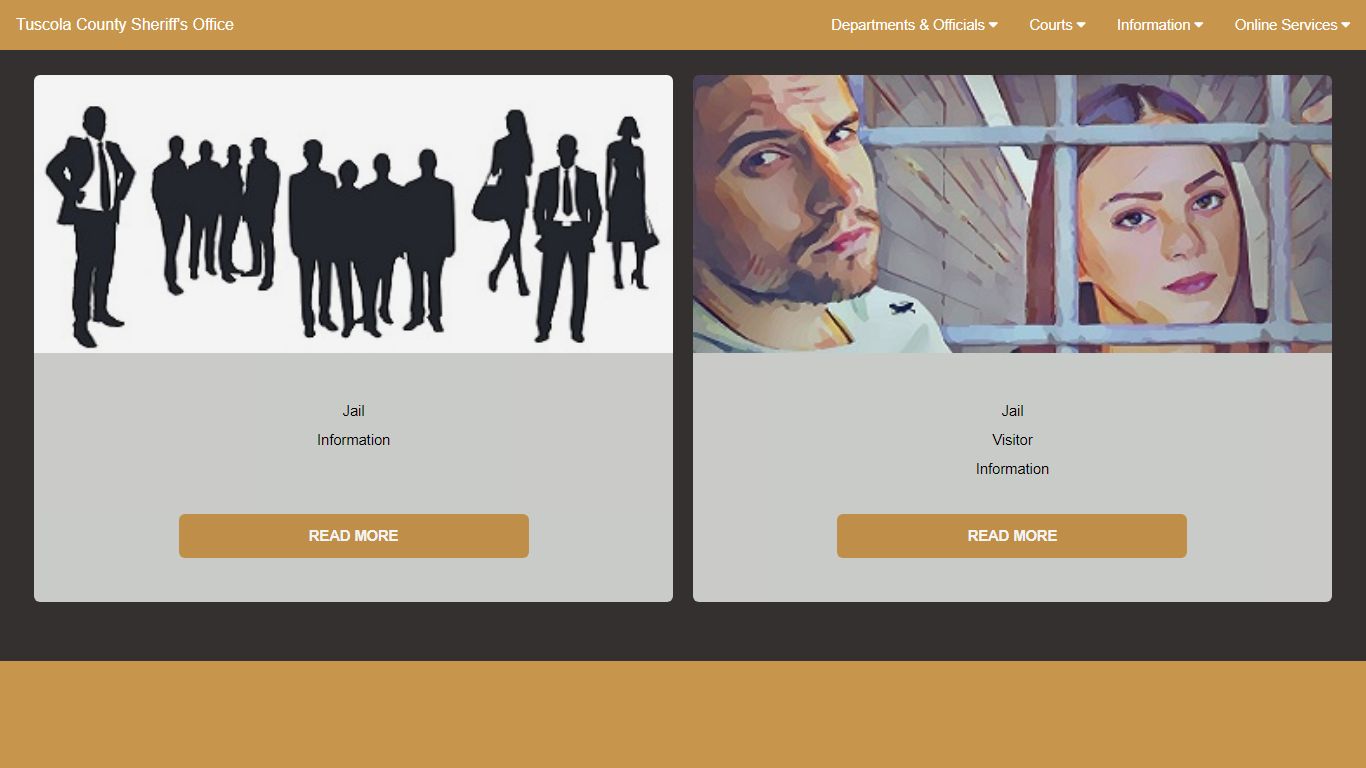Click the caret arrow next to Online Services
Image resolution: width=1366 pixels, height=768 pixels.
(x=1345, y=25)
